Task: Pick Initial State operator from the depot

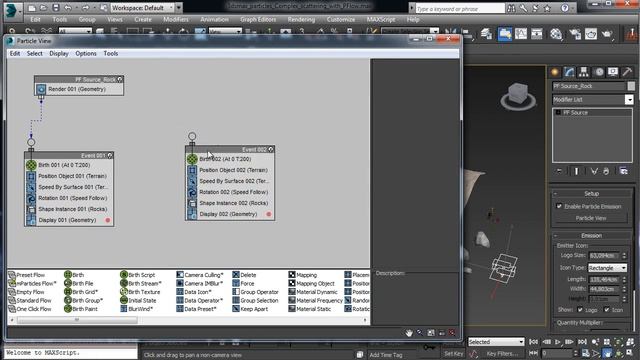Action: (138, 300)
